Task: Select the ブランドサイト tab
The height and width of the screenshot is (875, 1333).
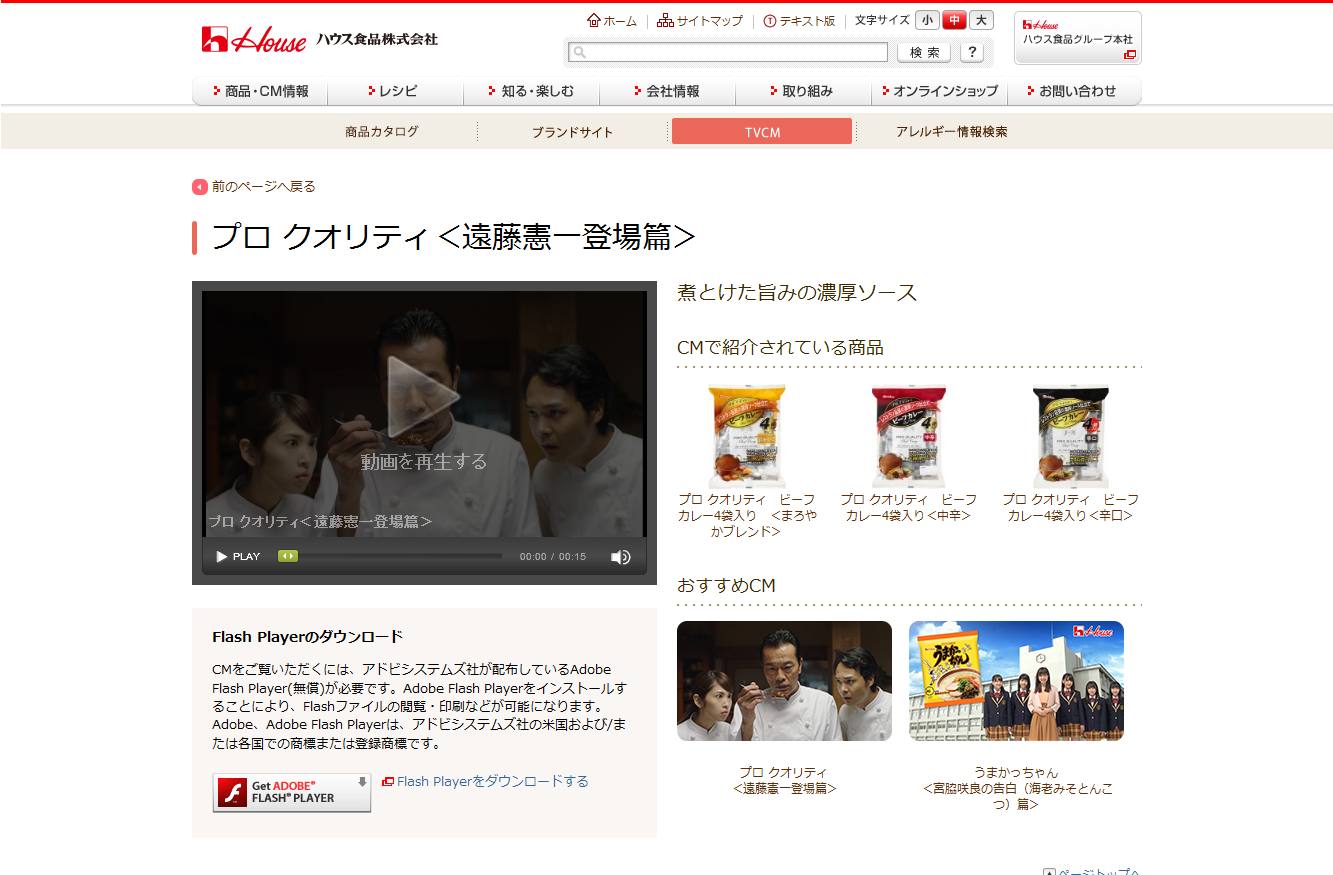Action: [x=572, y=131]
